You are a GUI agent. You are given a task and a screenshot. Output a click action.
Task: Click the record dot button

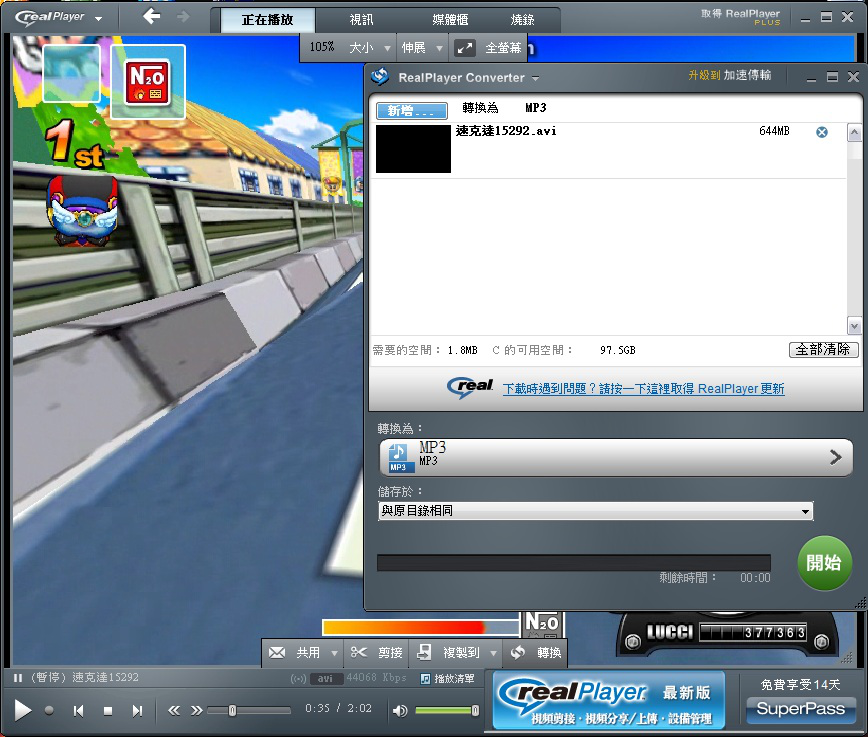coord(49,711)
